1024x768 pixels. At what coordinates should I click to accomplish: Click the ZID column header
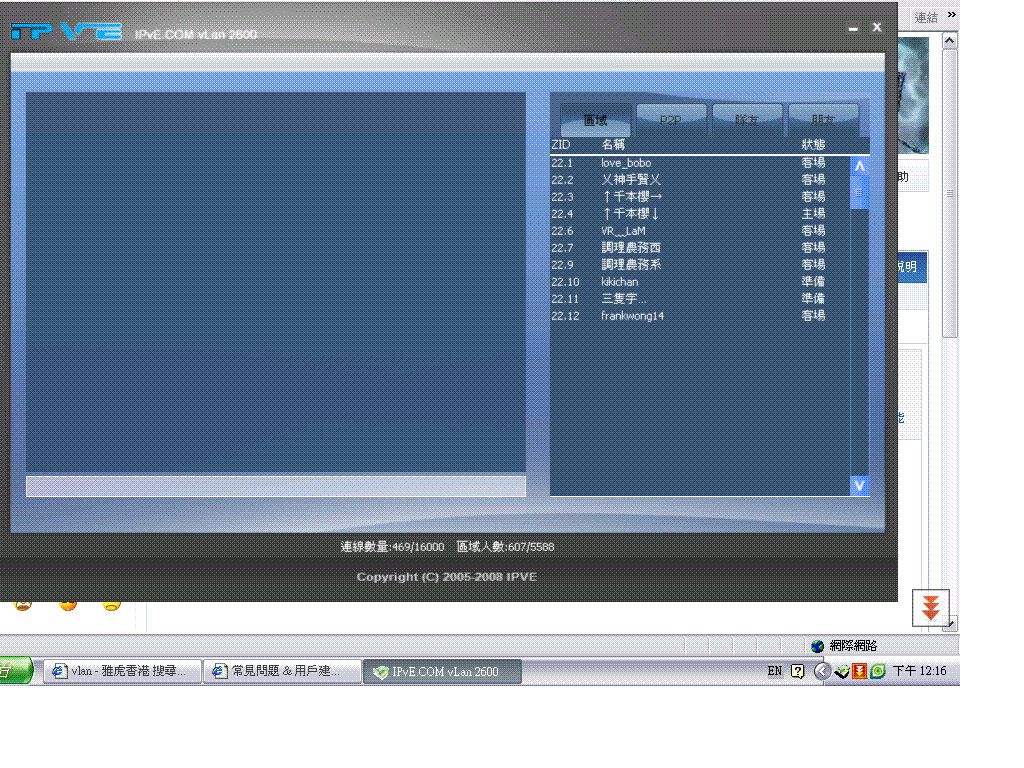click(x=561, y=144)
